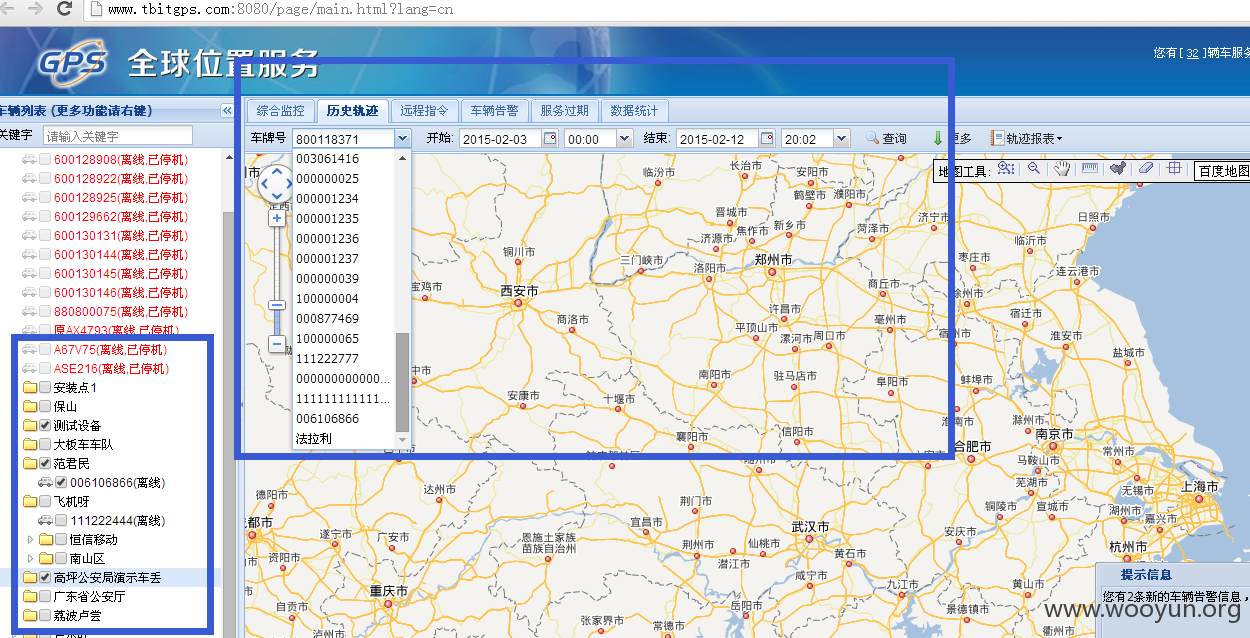Click the folder icon of 保山

(x=30, y=406)
